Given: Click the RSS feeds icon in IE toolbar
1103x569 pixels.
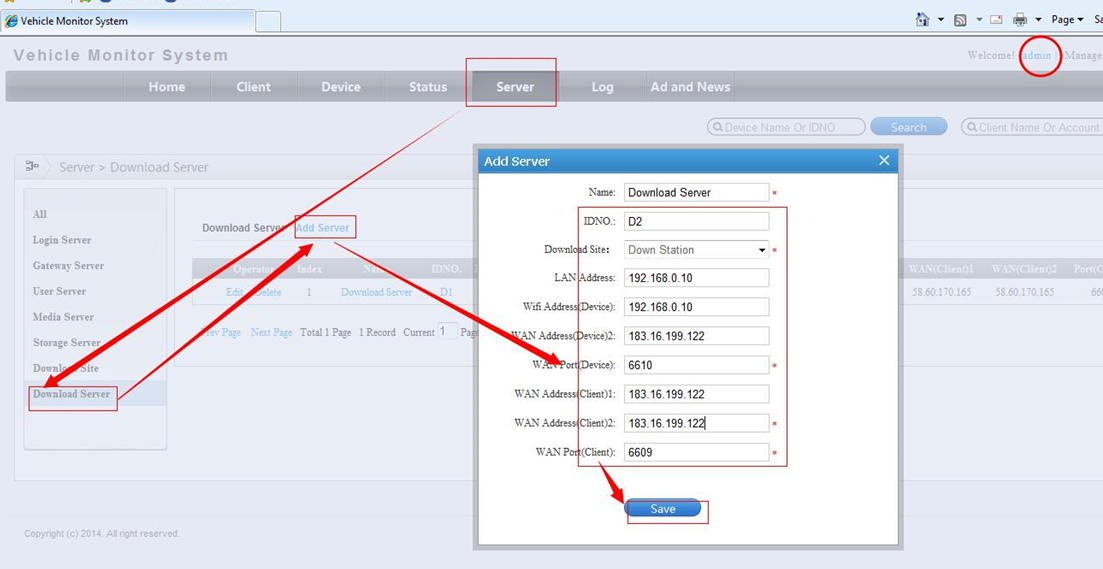Looking at the screenshot, I should pos(960,20).
